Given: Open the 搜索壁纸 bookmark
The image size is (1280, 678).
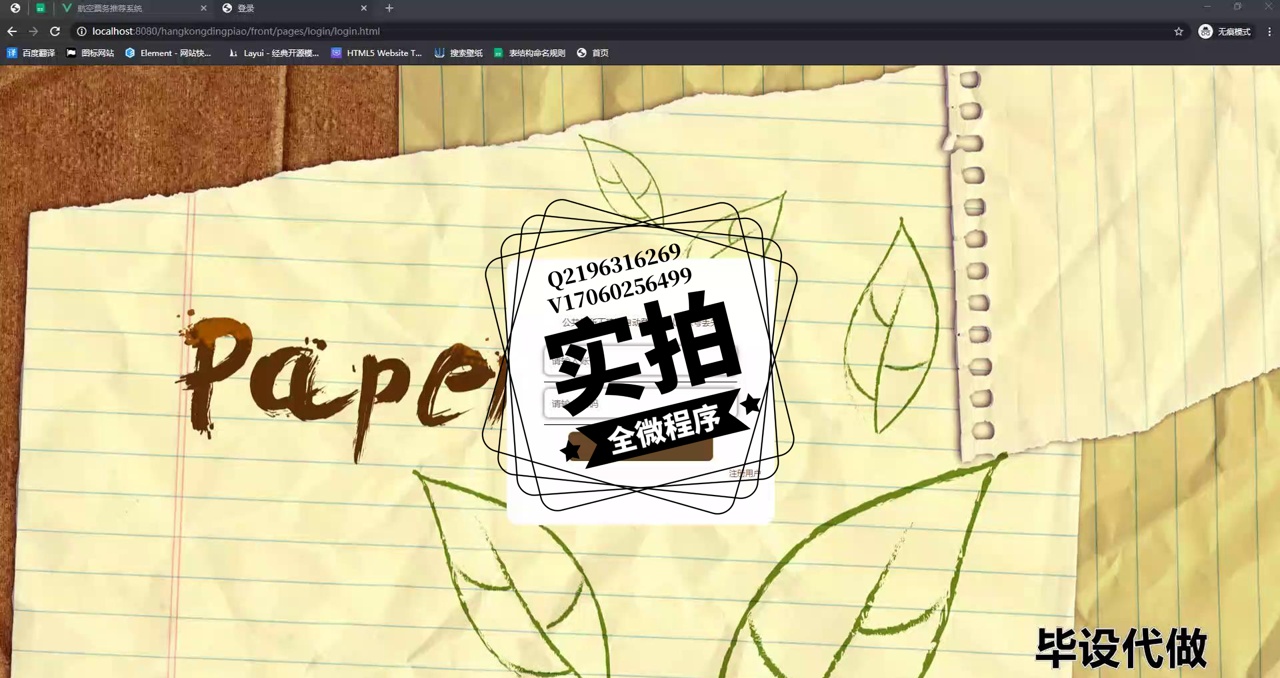Looking at the screenshot, I should [x=459, y=53].
